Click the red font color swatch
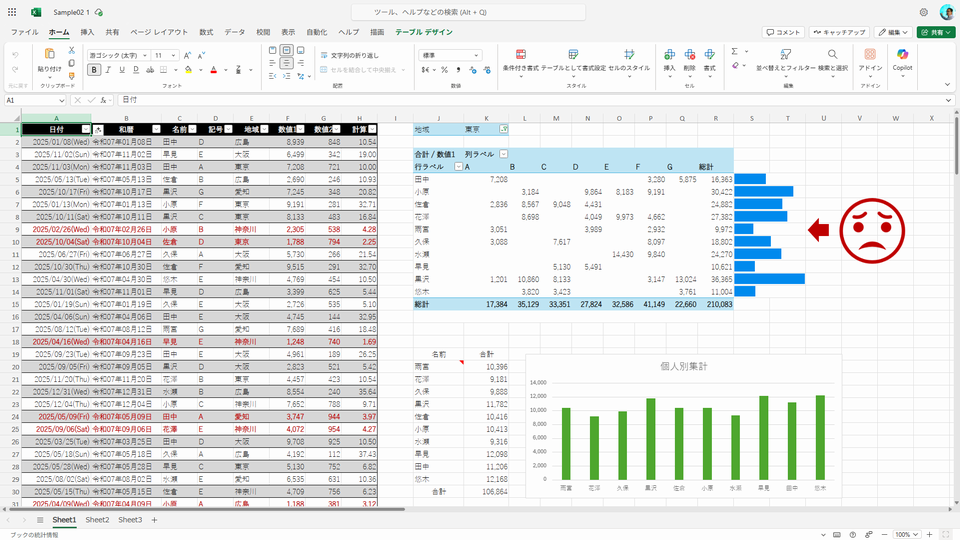Image resolution: width=960 pixels, height=540 pixels. pyautogui.click(x=213, y=70)
